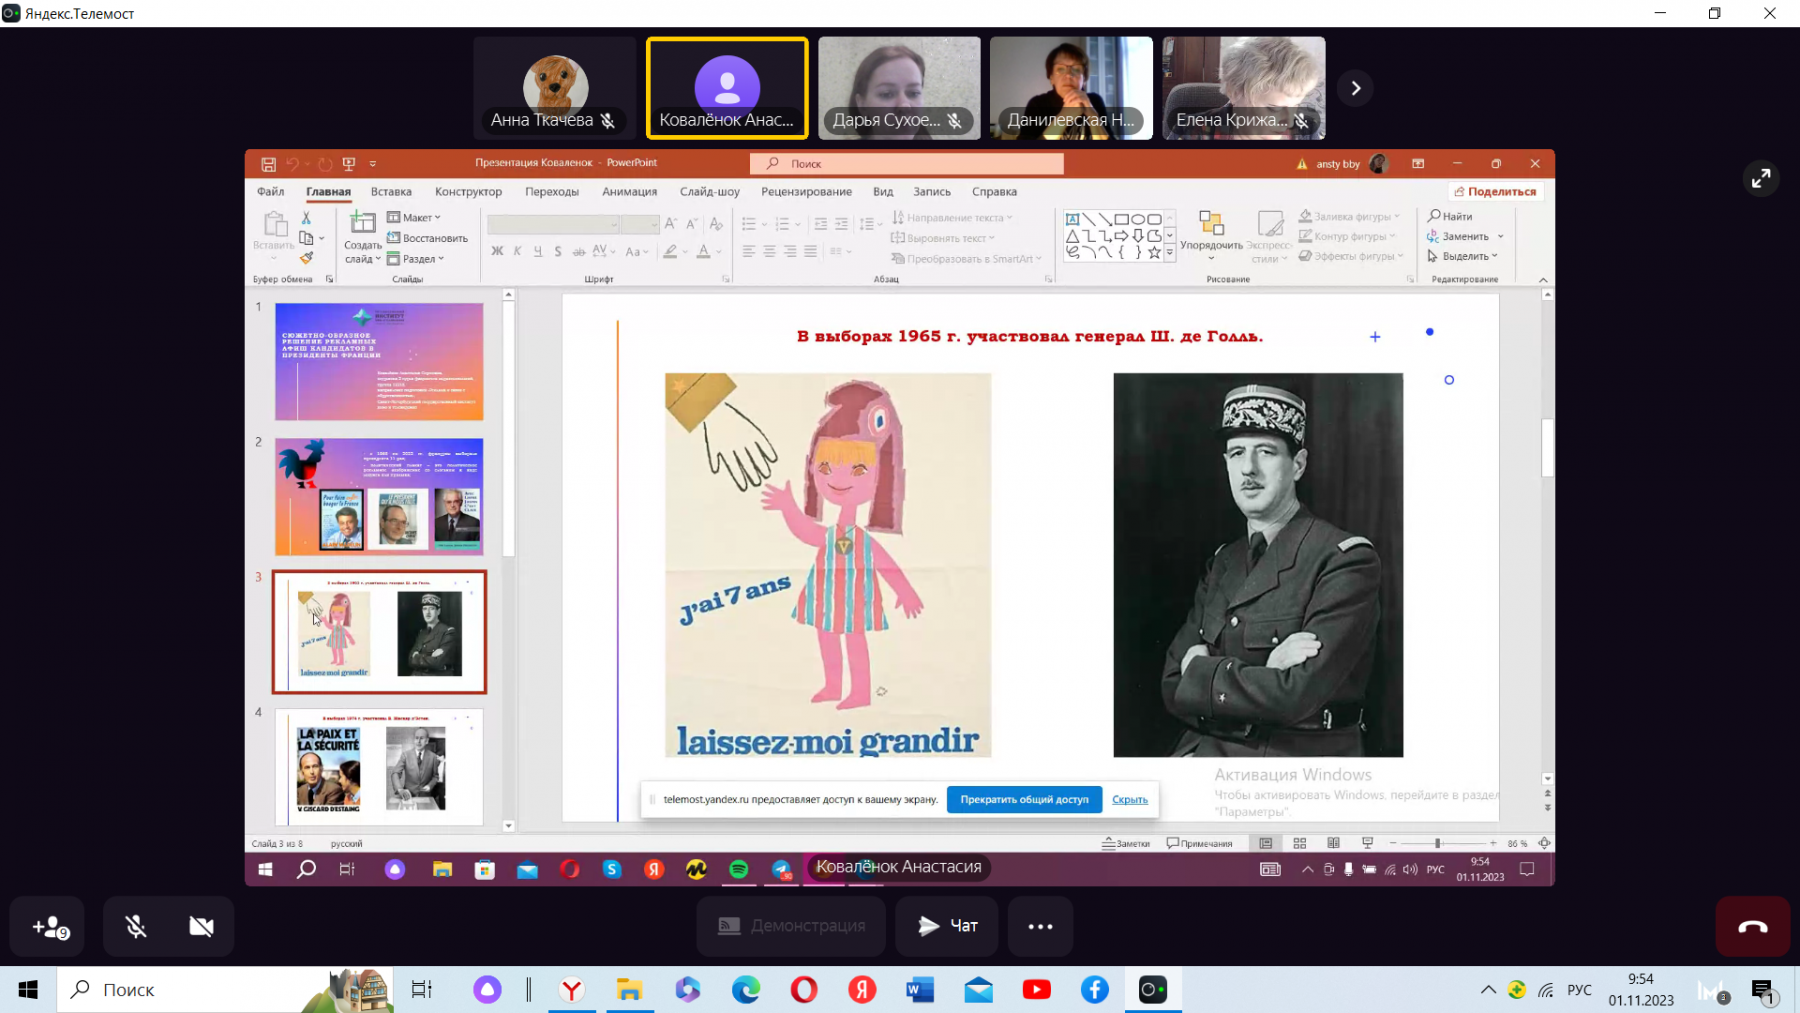Viewport: 1800px width, 1013px height.
Task: Select slide 2 thumbnail with rooster
Action: [x=379, y=497]
